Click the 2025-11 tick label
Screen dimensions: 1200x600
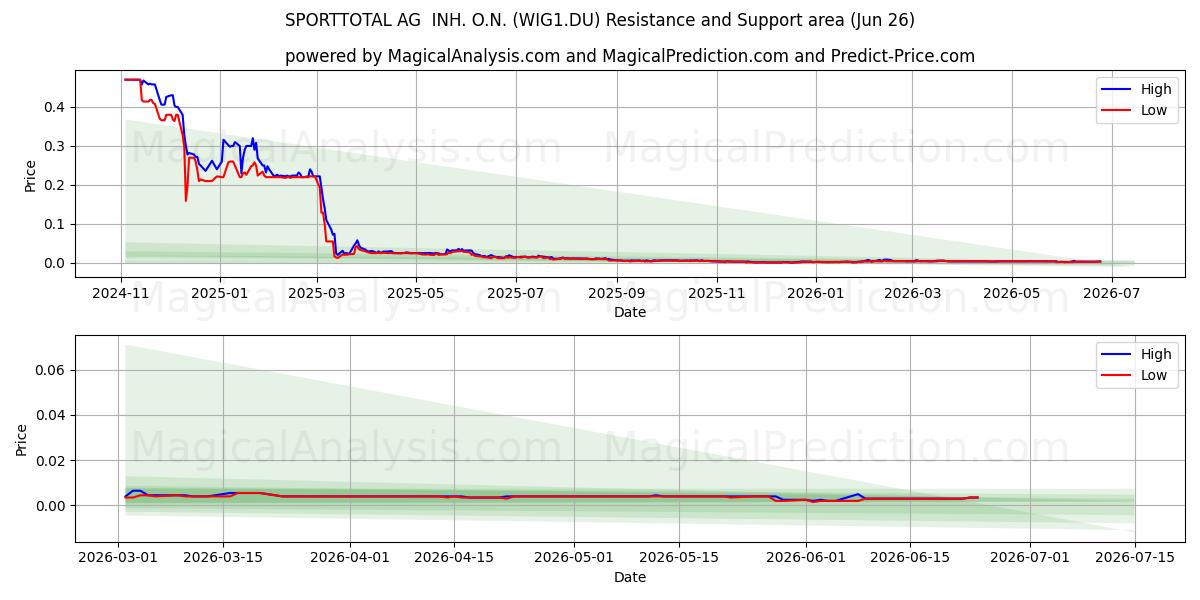coord(718,293)
